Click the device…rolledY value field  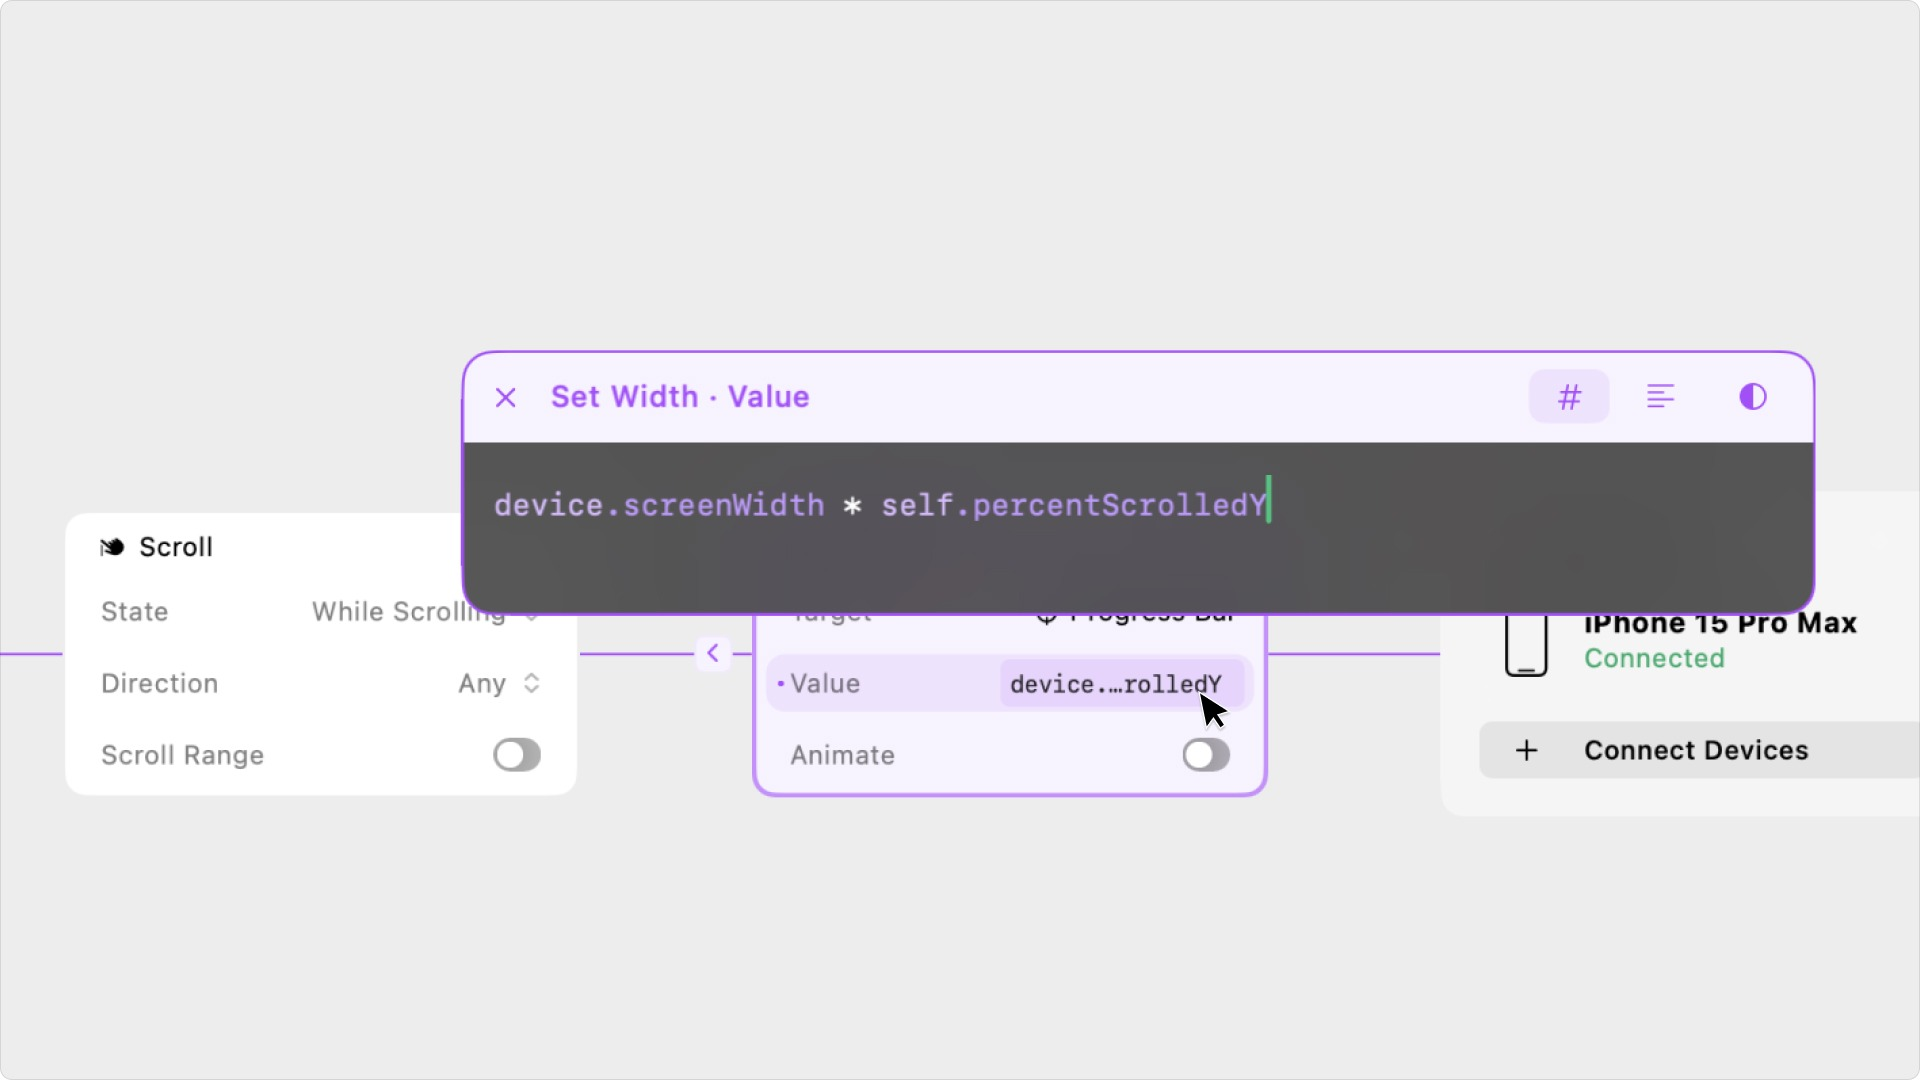(x=1115, y=684)
